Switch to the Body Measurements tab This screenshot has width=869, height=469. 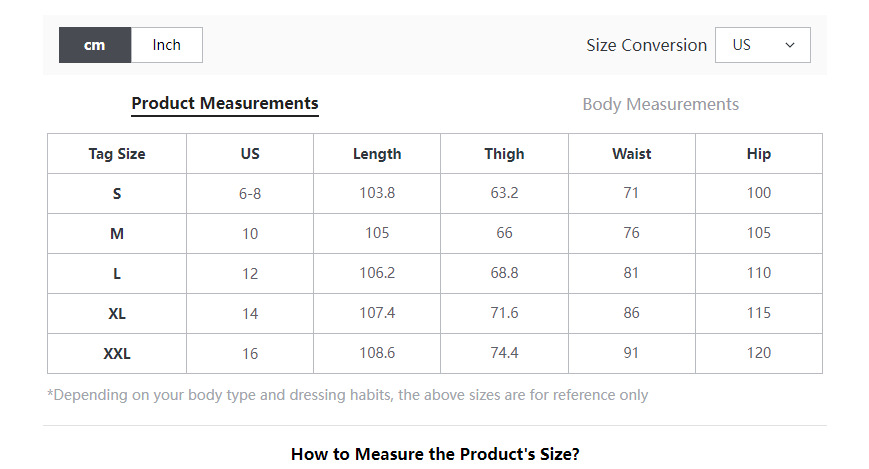pos(660,104)
